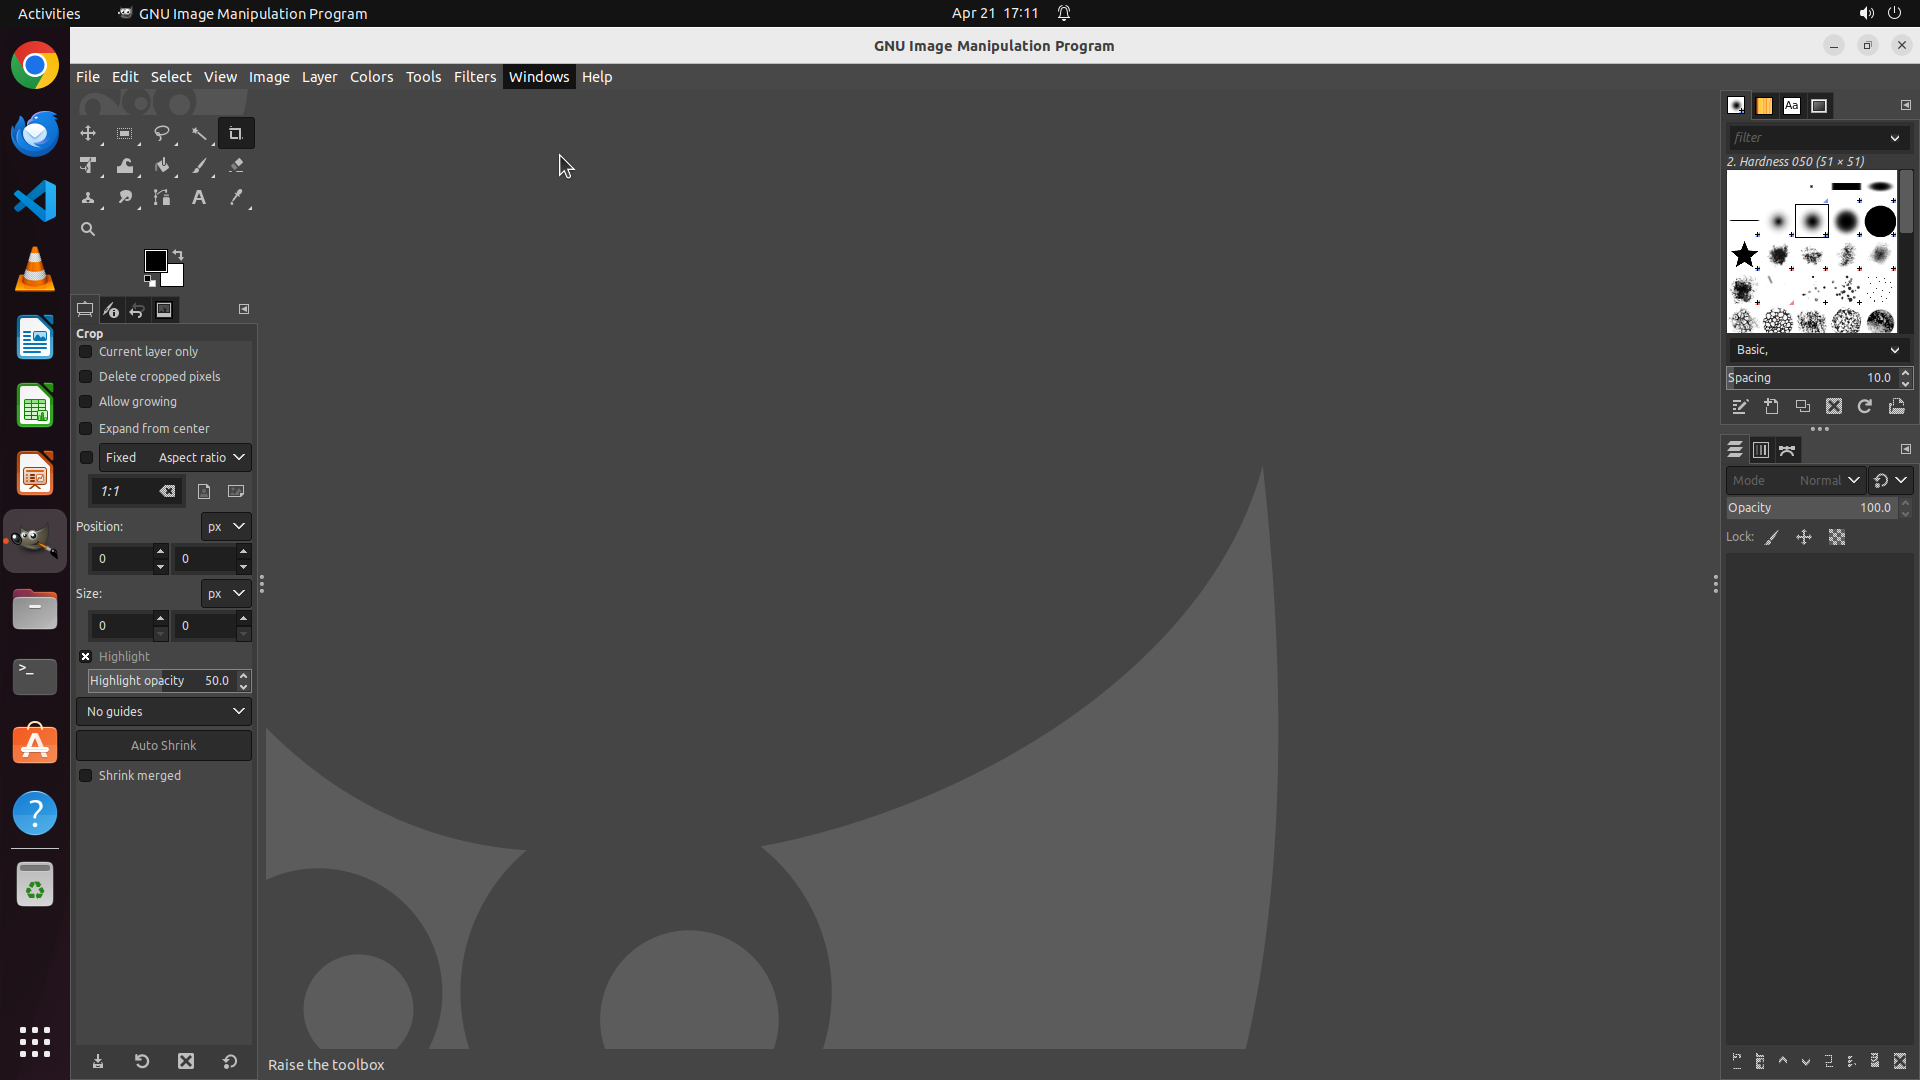Viewport: 1920px width, 1080px height.
Task: Select the Free Select lasso tool
Action: click(x=162, y=134)
